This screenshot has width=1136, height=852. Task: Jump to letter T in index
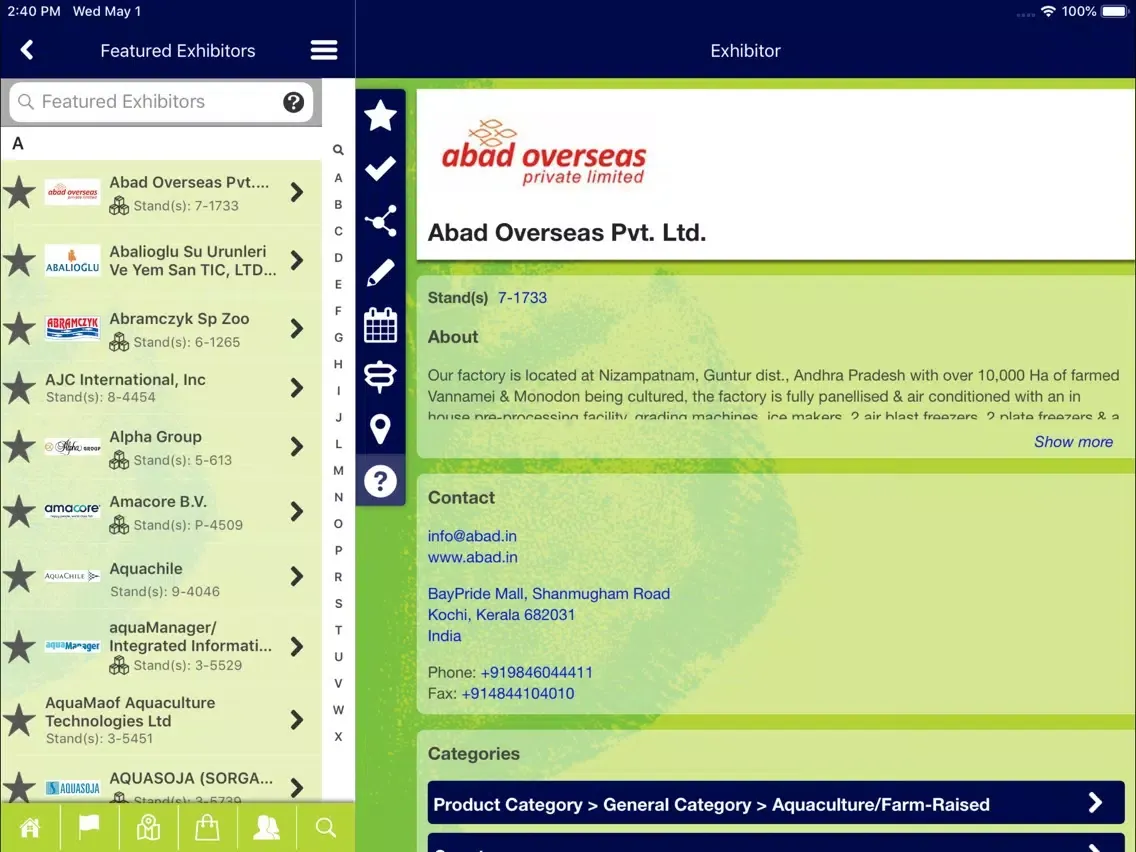338,630
